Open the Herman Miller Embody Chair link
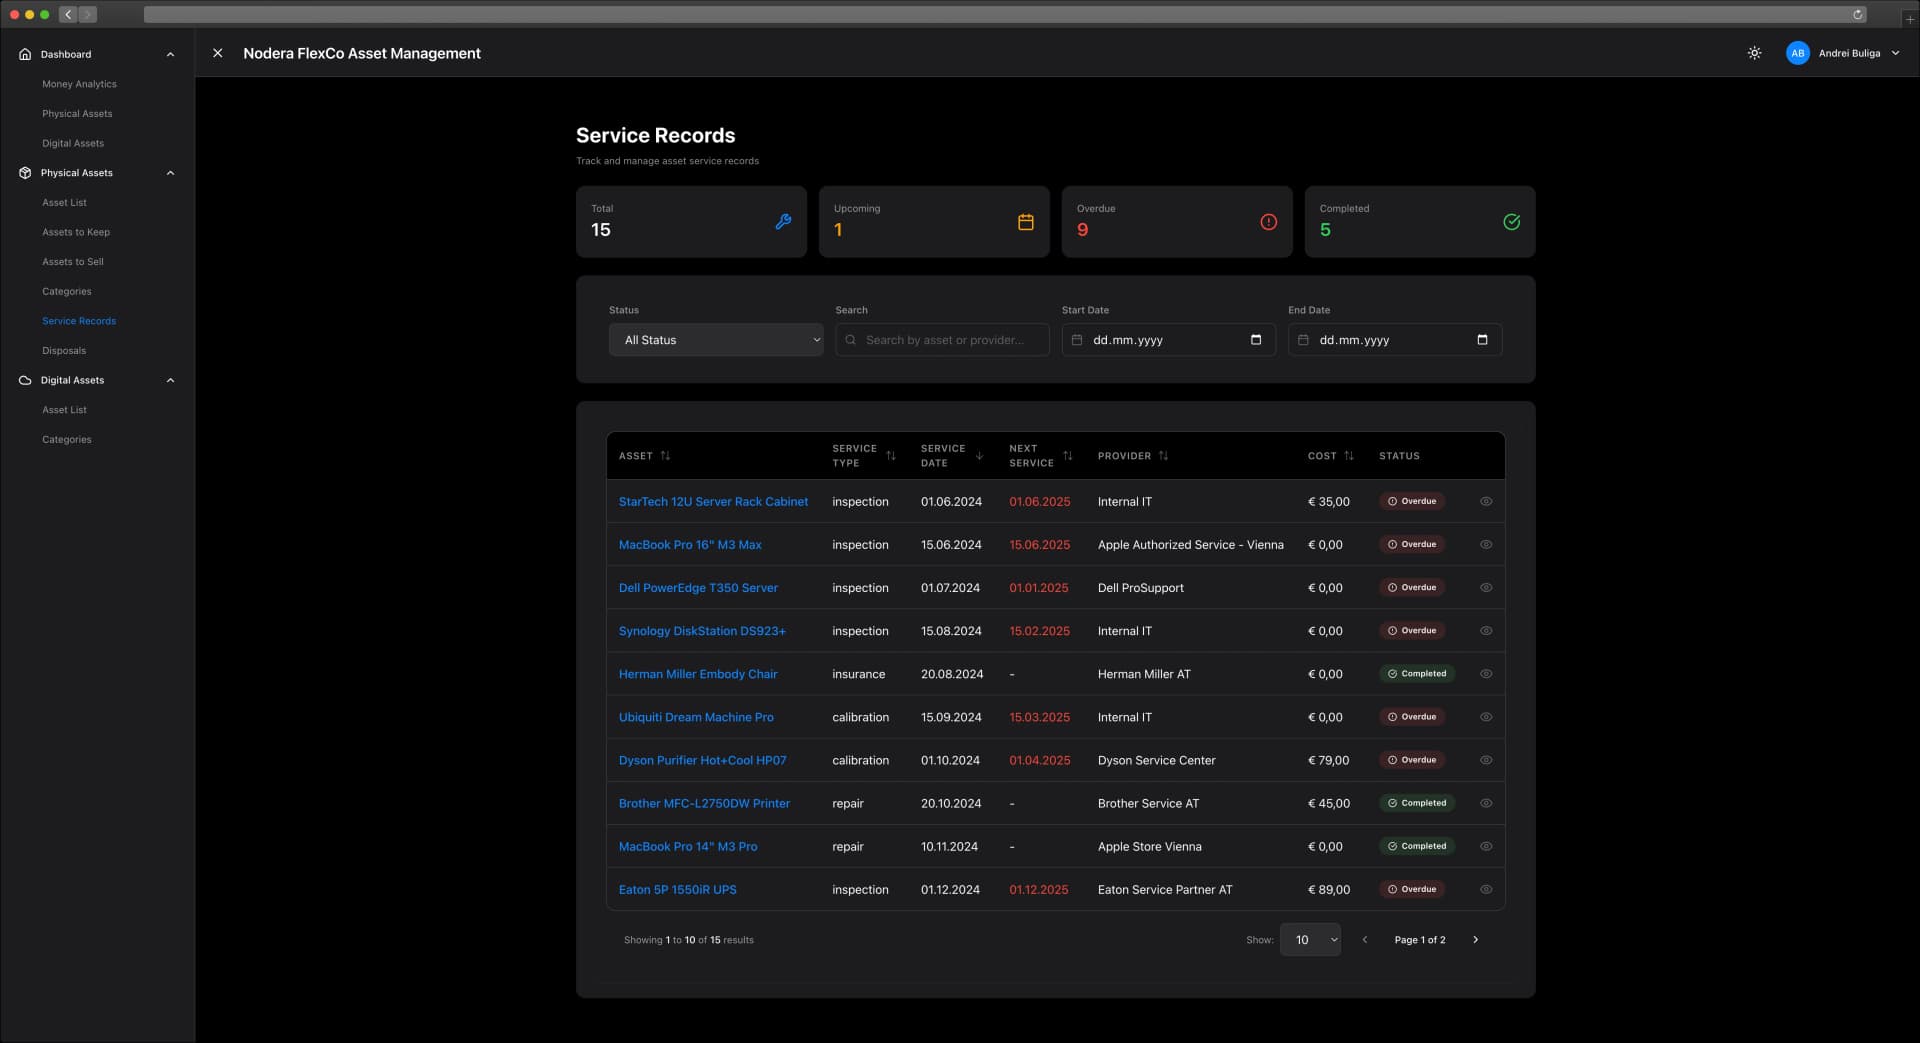Screen dimensions: 1920x1043 [x=698, y=674]
